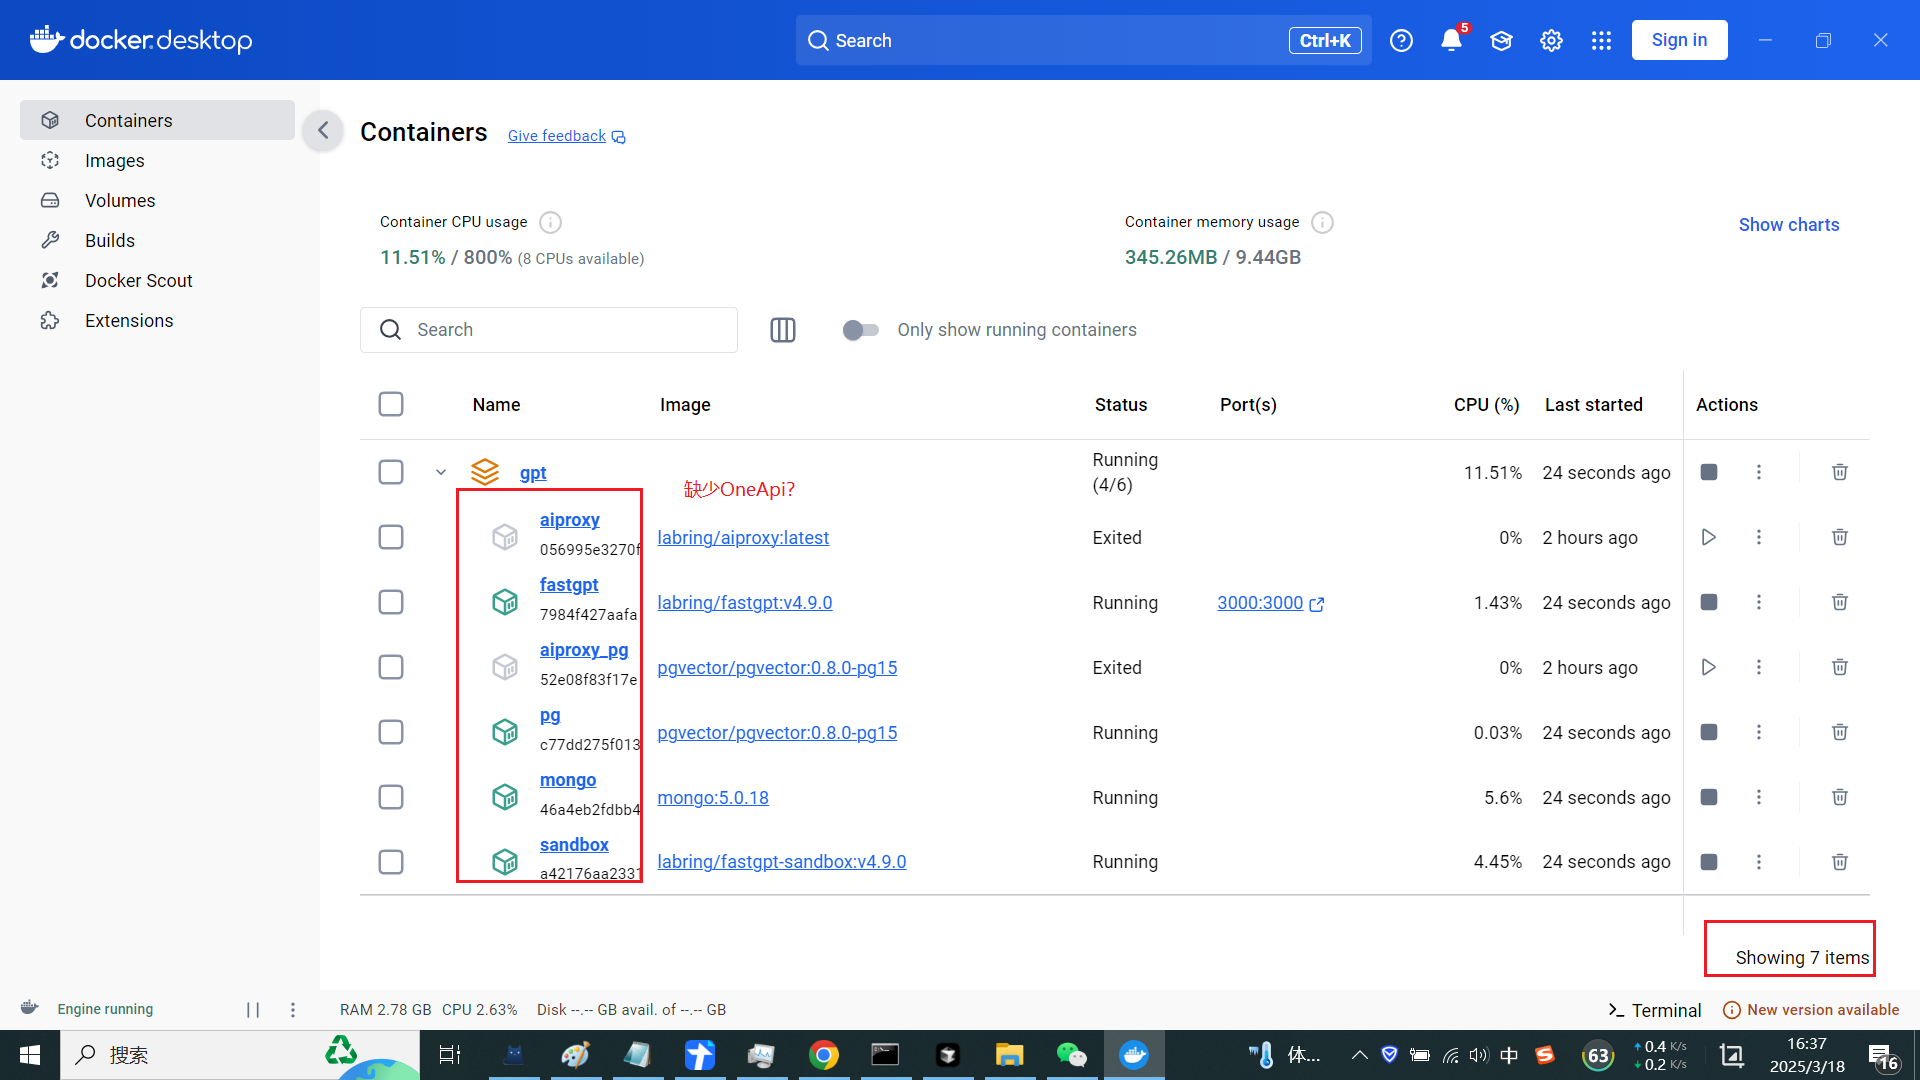Viewport: 1920px width, 1080px height.
Task: Open the Learning center icon
Action: [1501, 40]
